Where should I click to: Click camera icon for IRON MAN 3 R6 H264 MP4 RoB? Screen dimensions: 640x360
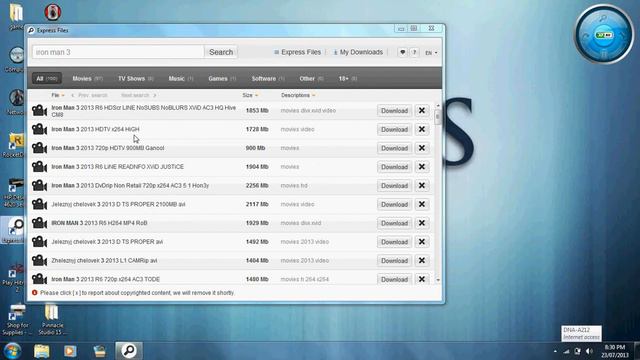(40, 223)
